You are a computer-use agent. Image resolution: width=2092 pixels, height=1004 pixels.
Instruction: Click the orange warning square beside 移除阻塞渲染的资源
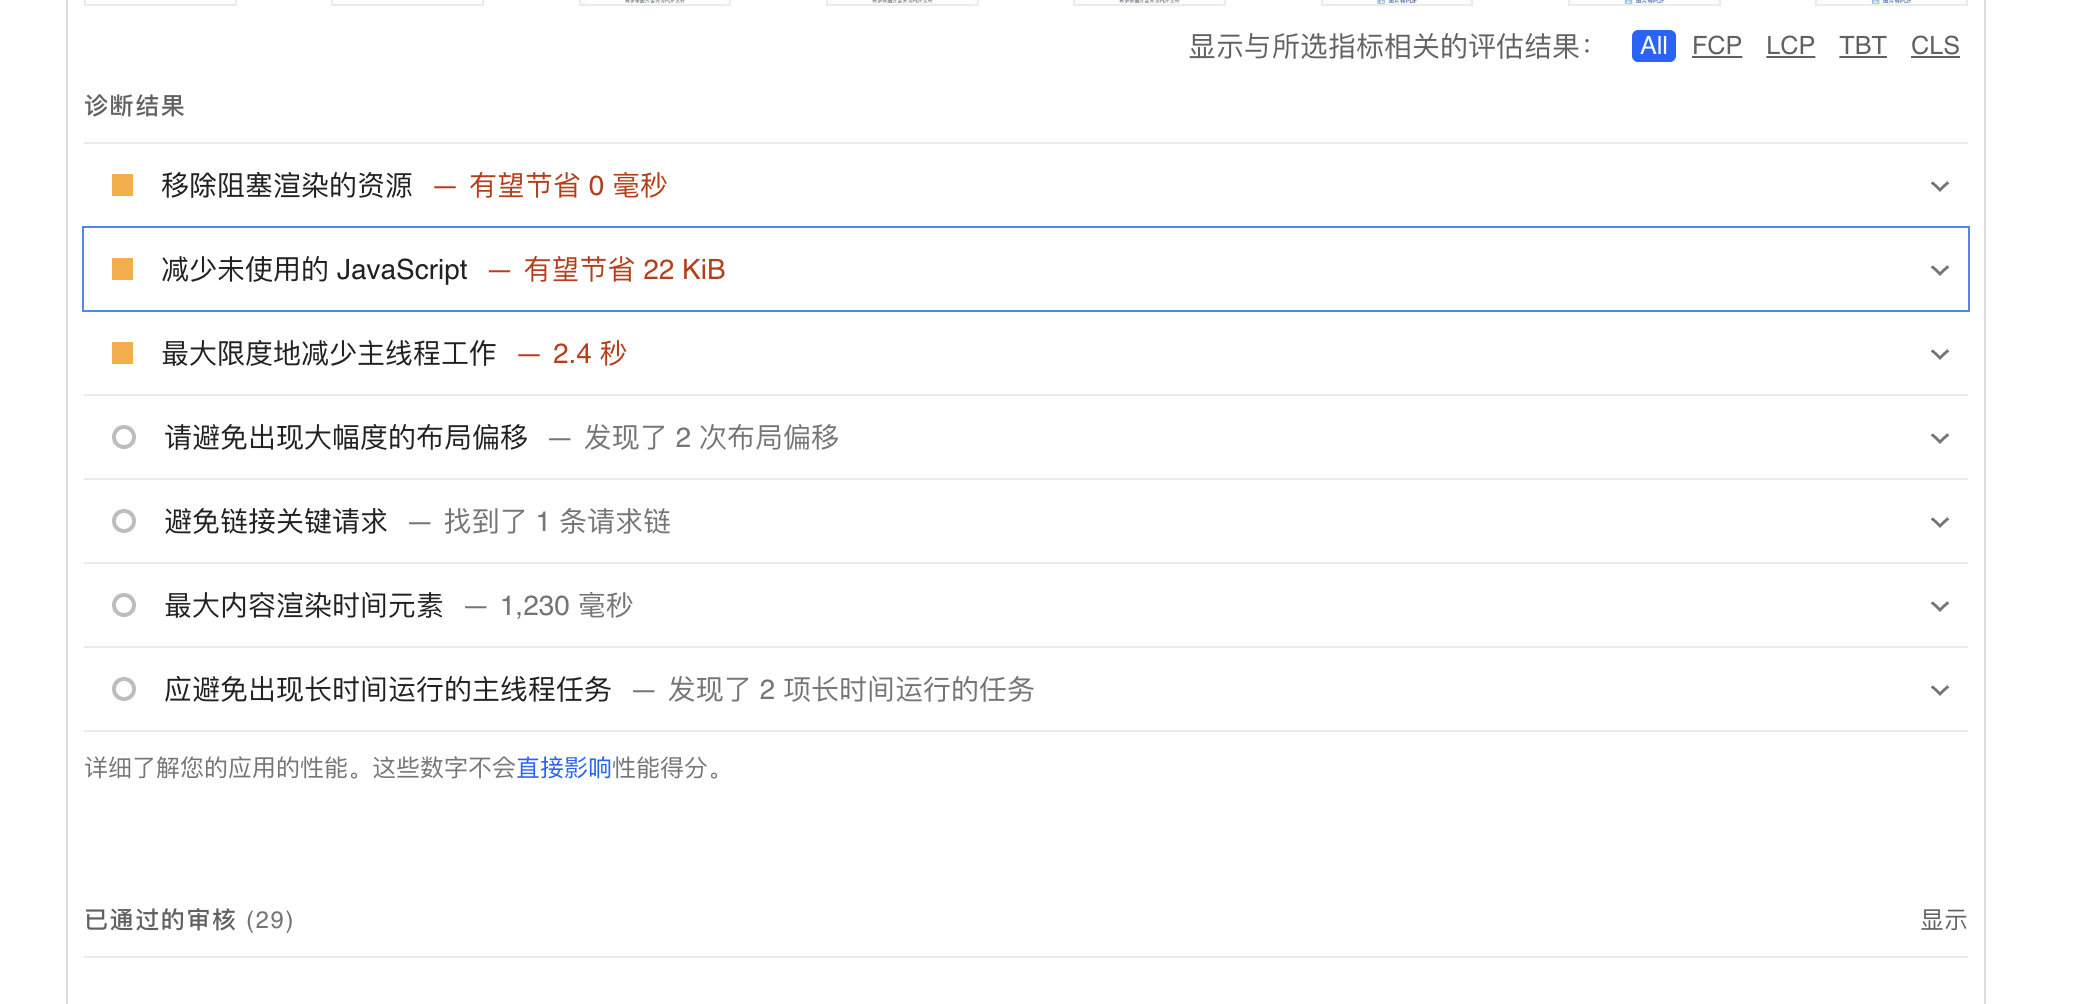[x=124, y=186]
